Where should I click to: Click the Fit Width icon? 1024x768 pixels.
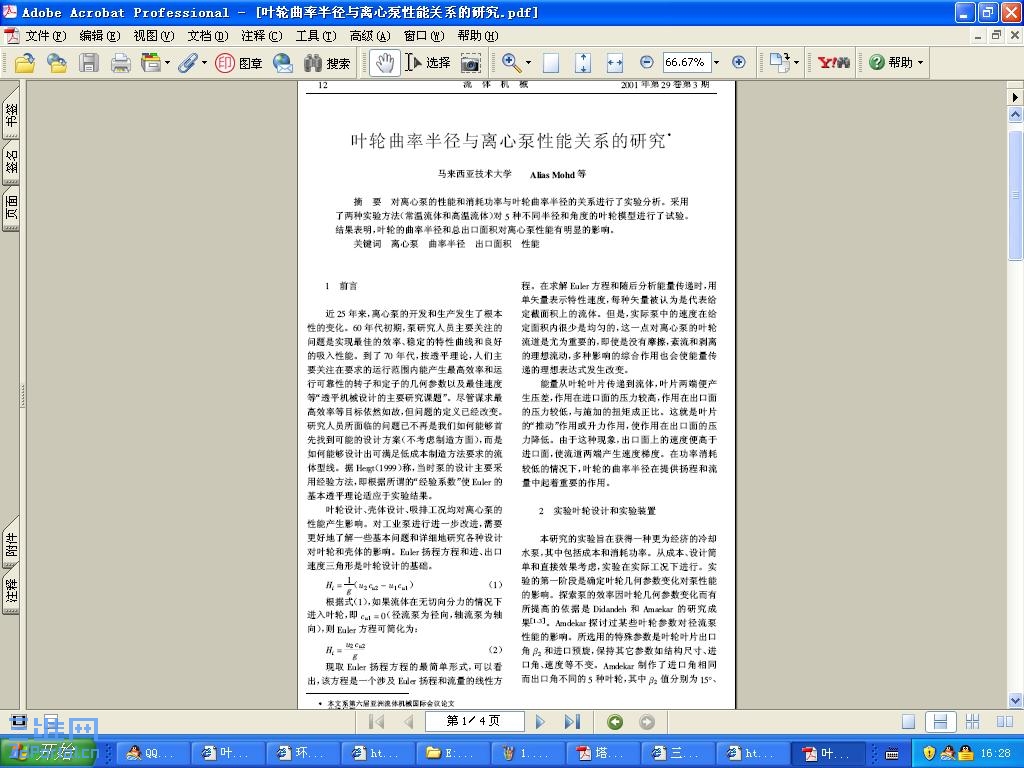coord(615,63)
